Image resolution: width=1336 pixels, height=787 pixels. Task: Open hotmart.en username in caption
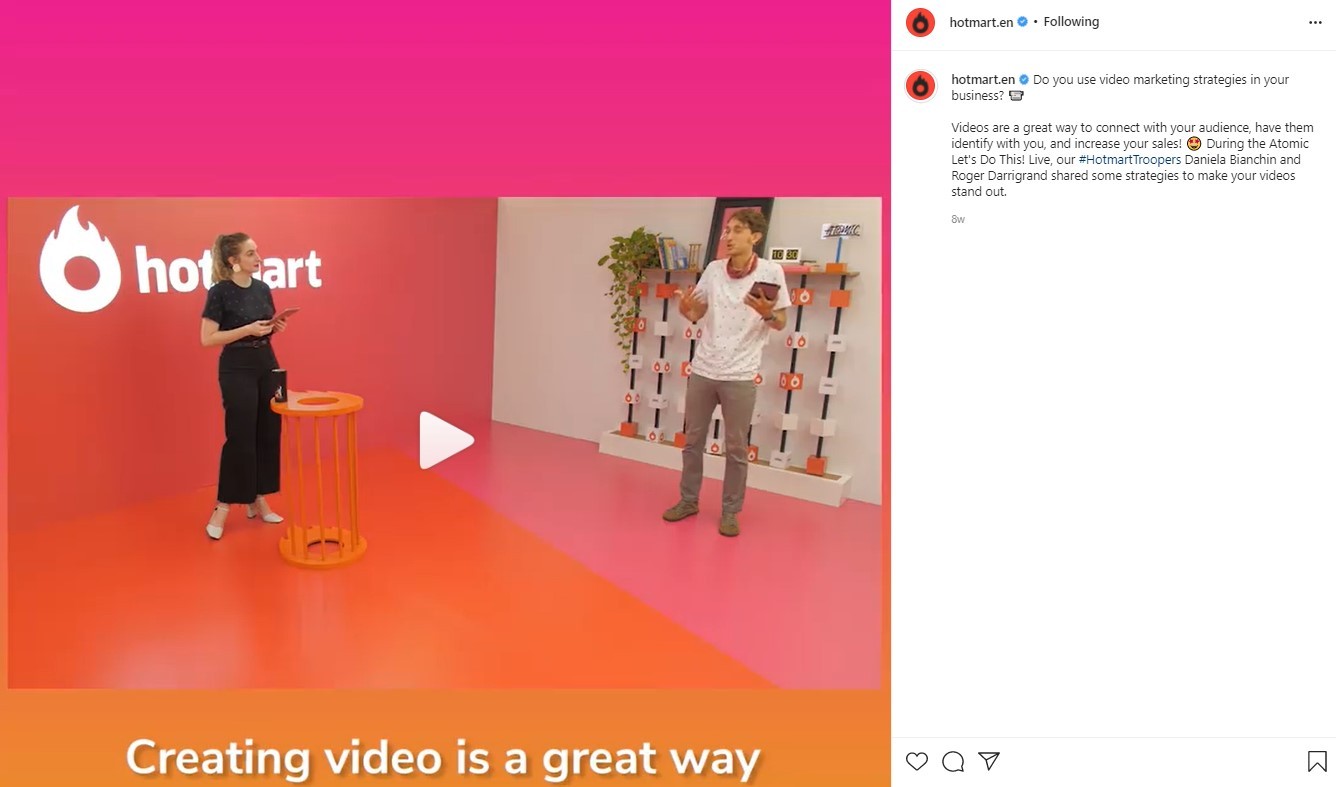983,80
